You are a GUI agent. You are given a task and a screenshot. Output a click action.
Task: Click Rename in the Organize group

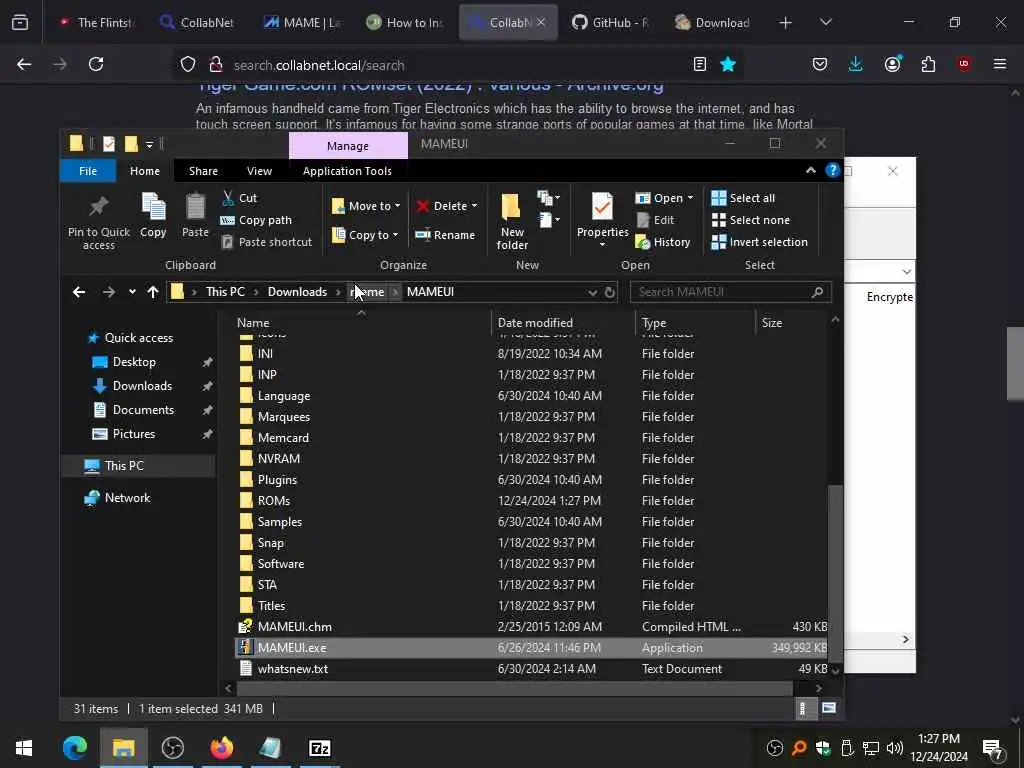(x=445, y=235)
